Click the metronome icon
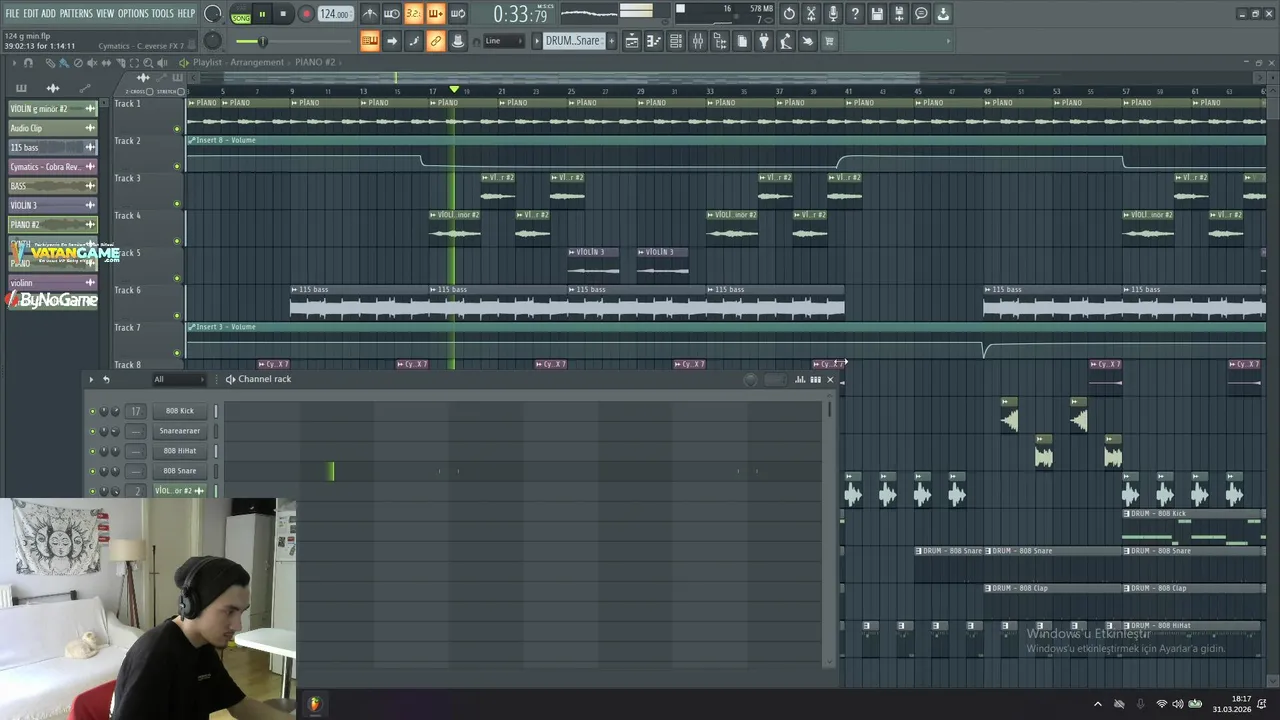 click(x=371, y=14)
